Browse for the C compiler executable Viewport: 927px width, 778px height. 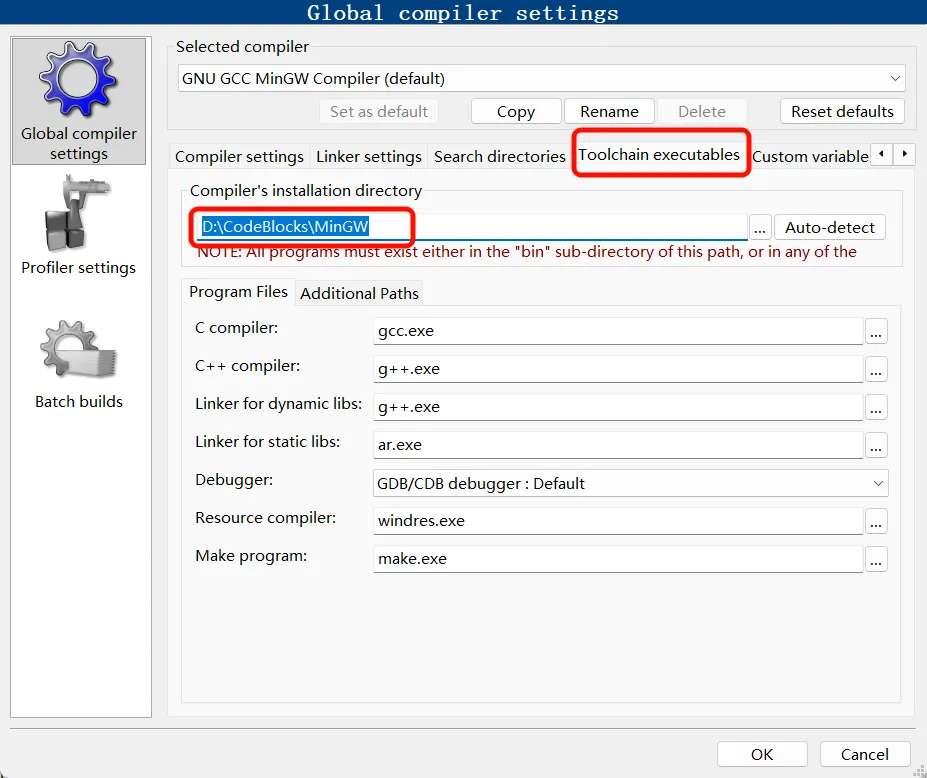point(876,331)
